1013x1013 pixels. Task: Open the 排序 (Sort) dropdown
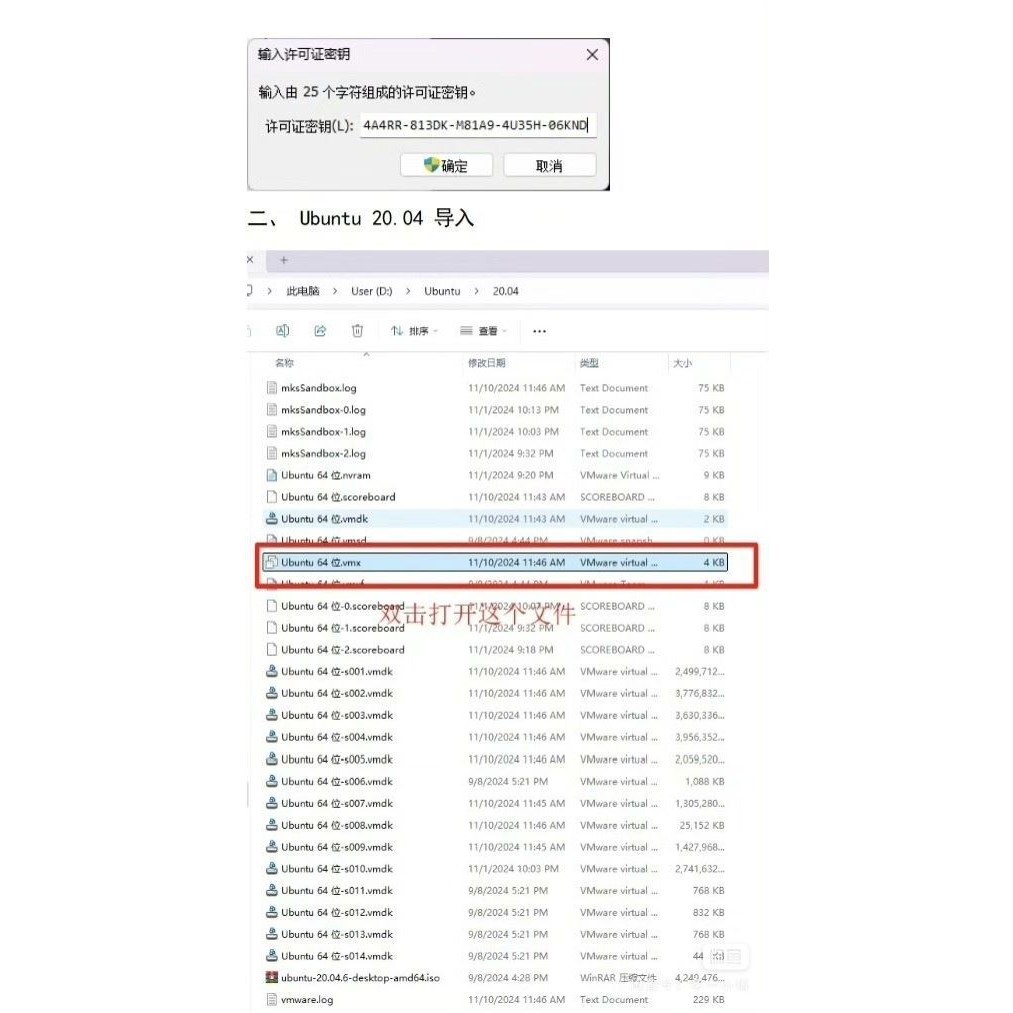click(x=414, y=330)
